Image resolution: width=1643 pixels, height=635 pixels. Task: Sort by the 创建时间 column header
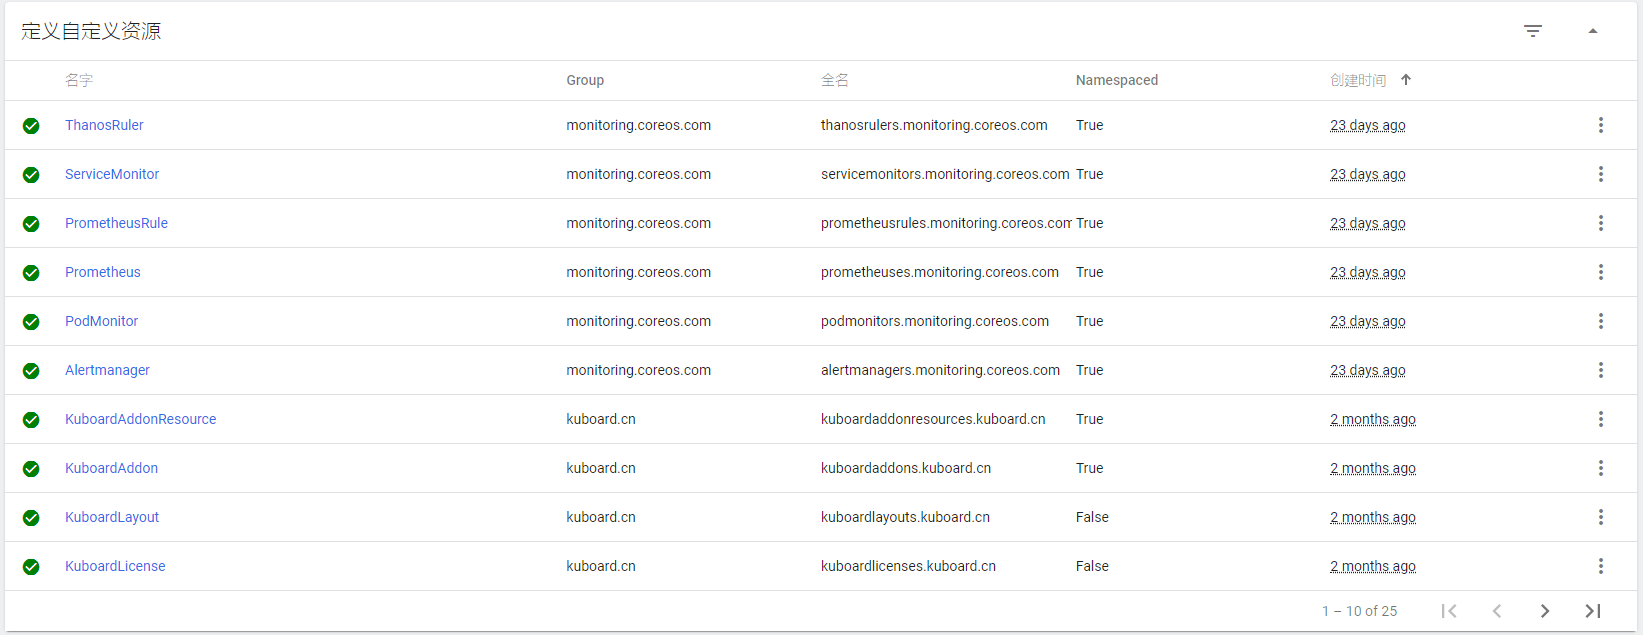[1358, 80]
